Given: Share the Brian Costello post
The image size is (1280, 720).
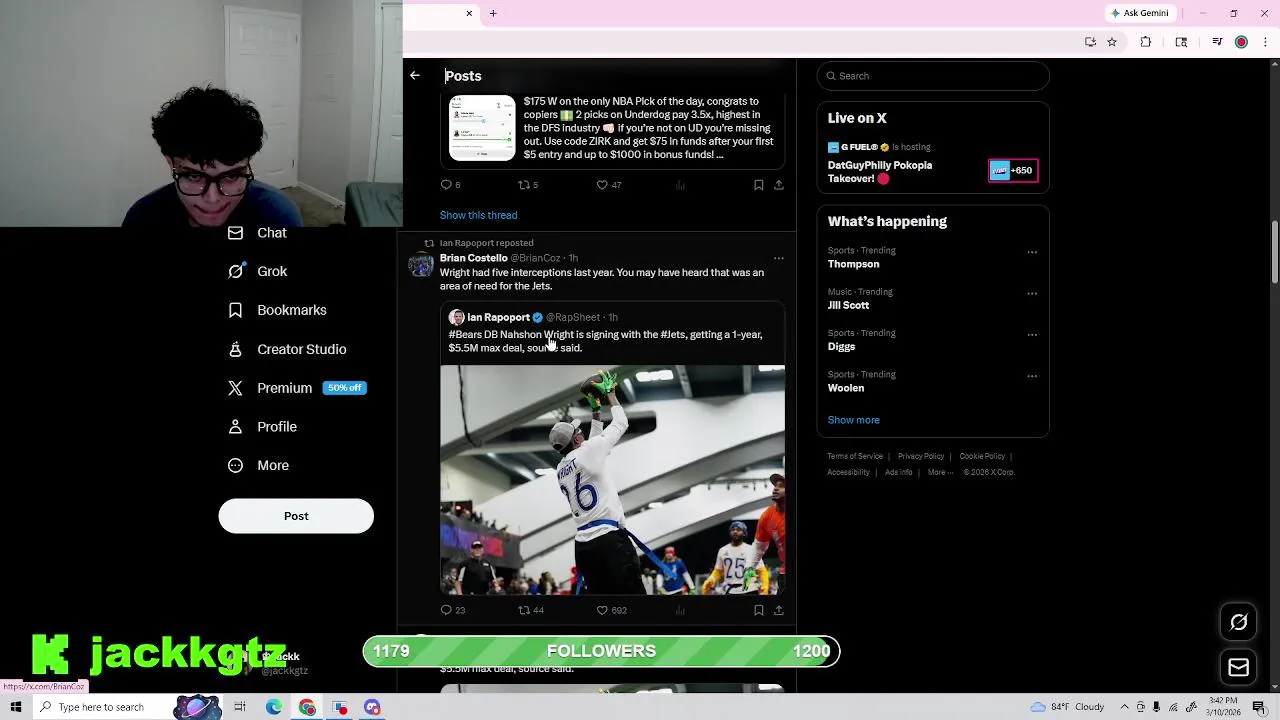Looking at the screenshot, I should point(779,610).
